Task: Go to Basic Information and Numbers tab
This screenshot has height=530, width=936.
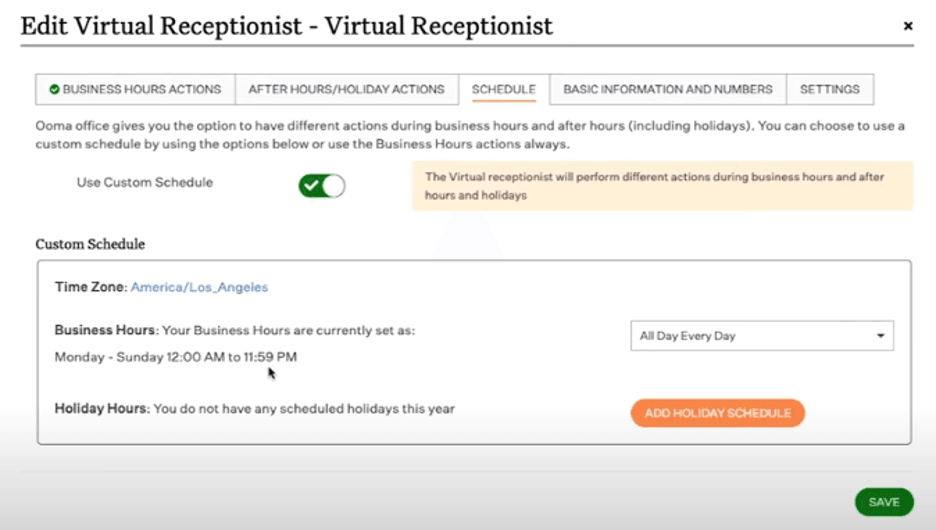Action: click(x=667, y=89)
